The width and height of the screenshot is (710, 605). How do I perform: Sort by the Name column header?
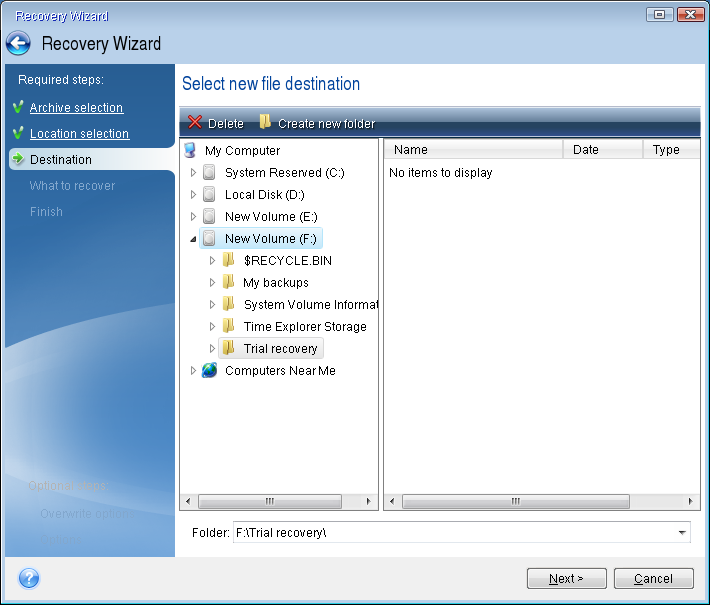[x=474, y=150]
